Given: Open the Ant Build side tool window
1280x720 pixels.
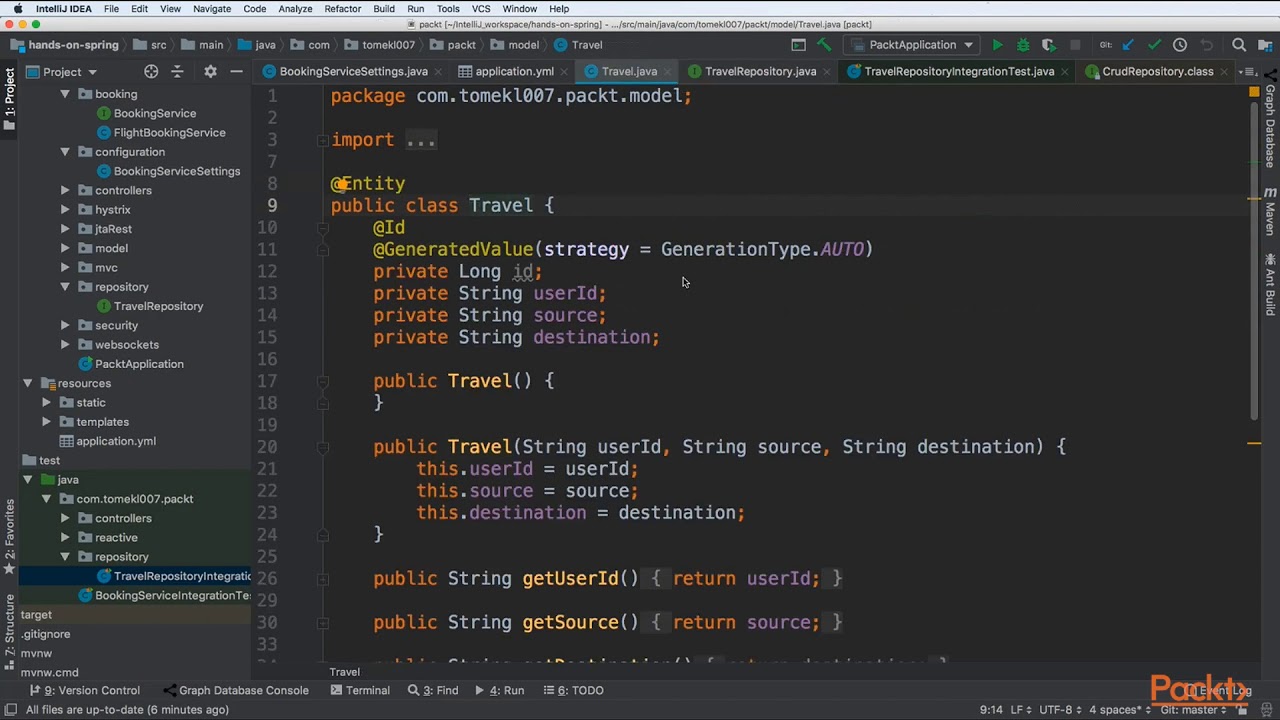Looking at the screenshot, I should [x=1270, y=286].
